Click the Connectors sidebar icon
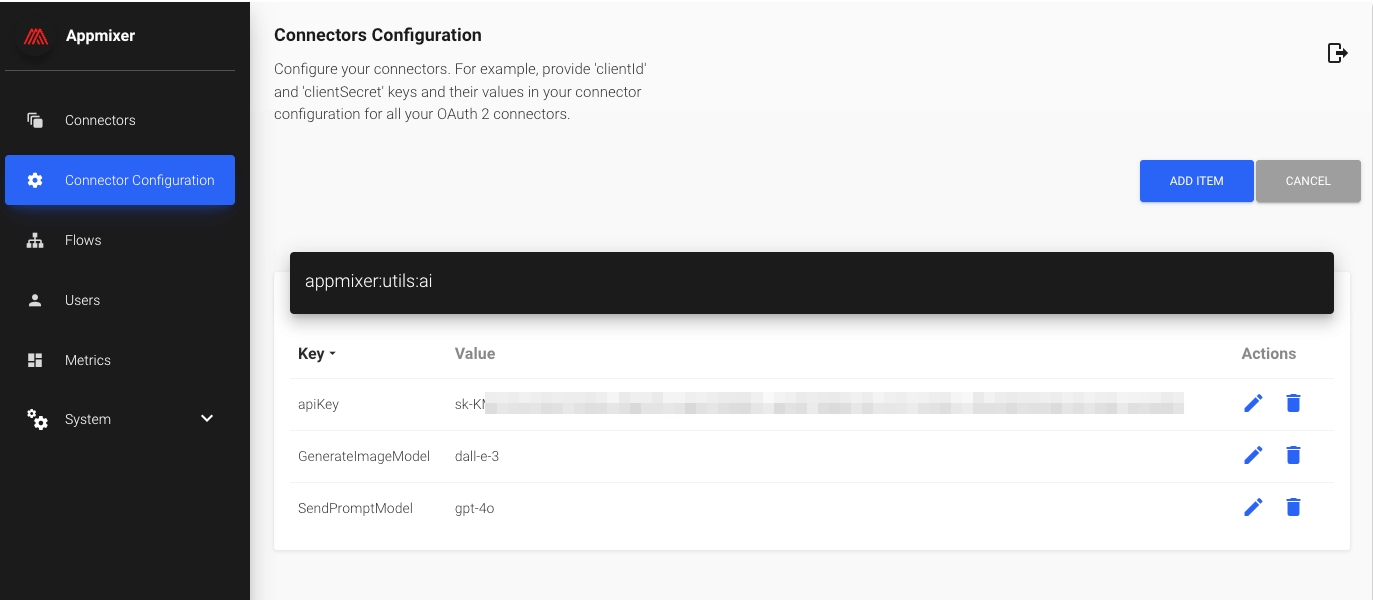Viewport: 1373px width, 600px height. click(x=35, y=120)
